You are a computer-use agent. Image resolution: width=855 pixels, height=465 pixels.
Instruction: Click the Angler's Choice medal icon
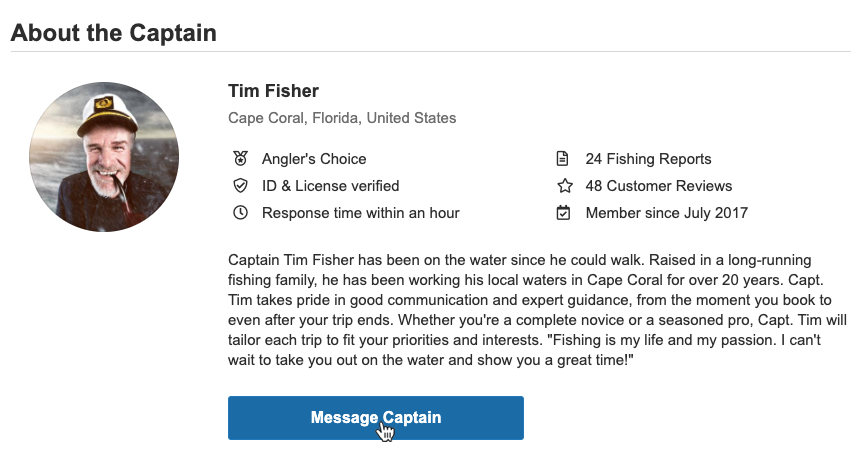pos(240,159)
